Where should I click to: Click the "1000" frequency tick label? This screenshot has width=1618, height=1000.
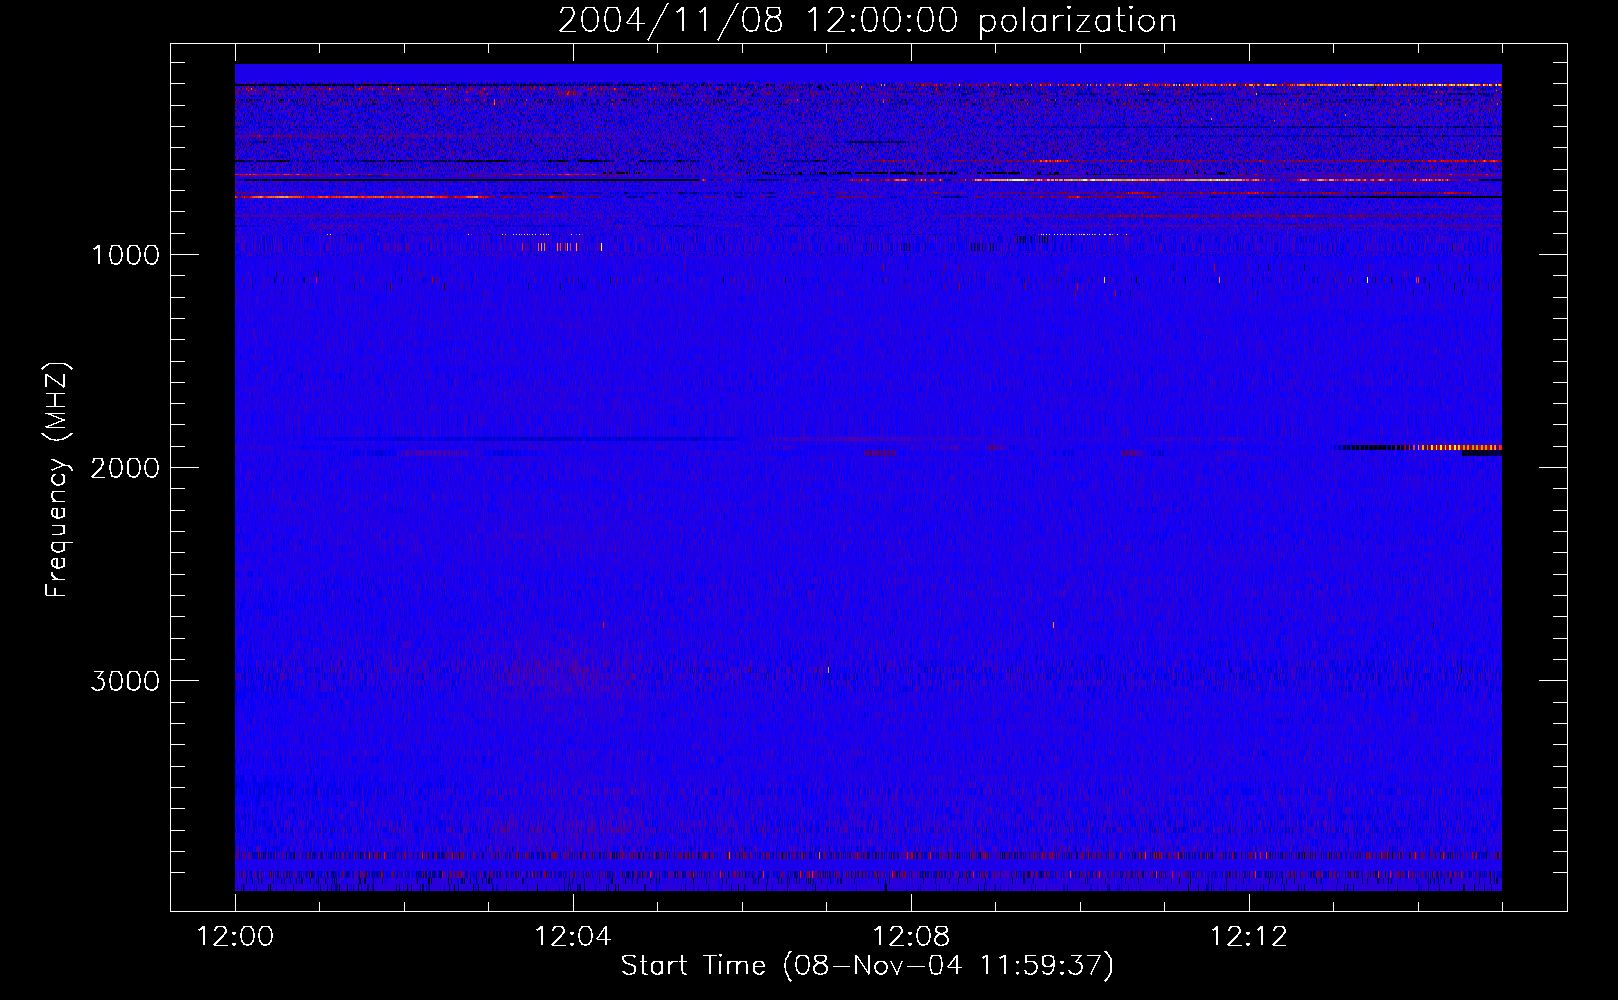125,255
